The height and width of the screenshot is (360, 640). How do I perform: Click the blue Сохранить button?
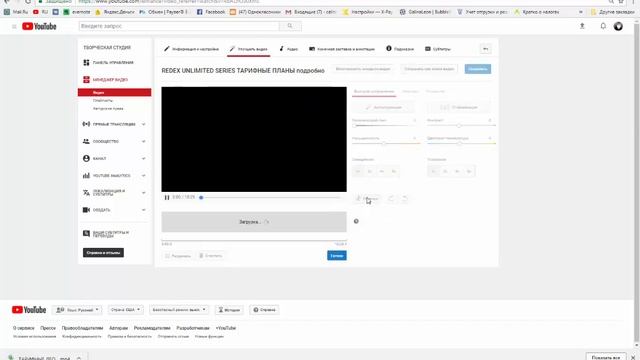pos(478,69)
